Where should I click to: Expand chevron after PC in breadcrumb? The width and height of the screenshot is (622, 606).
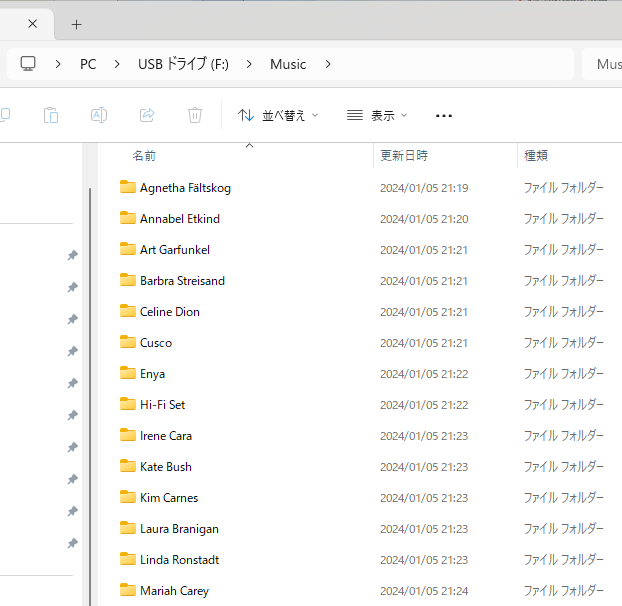tap(117, 64)
